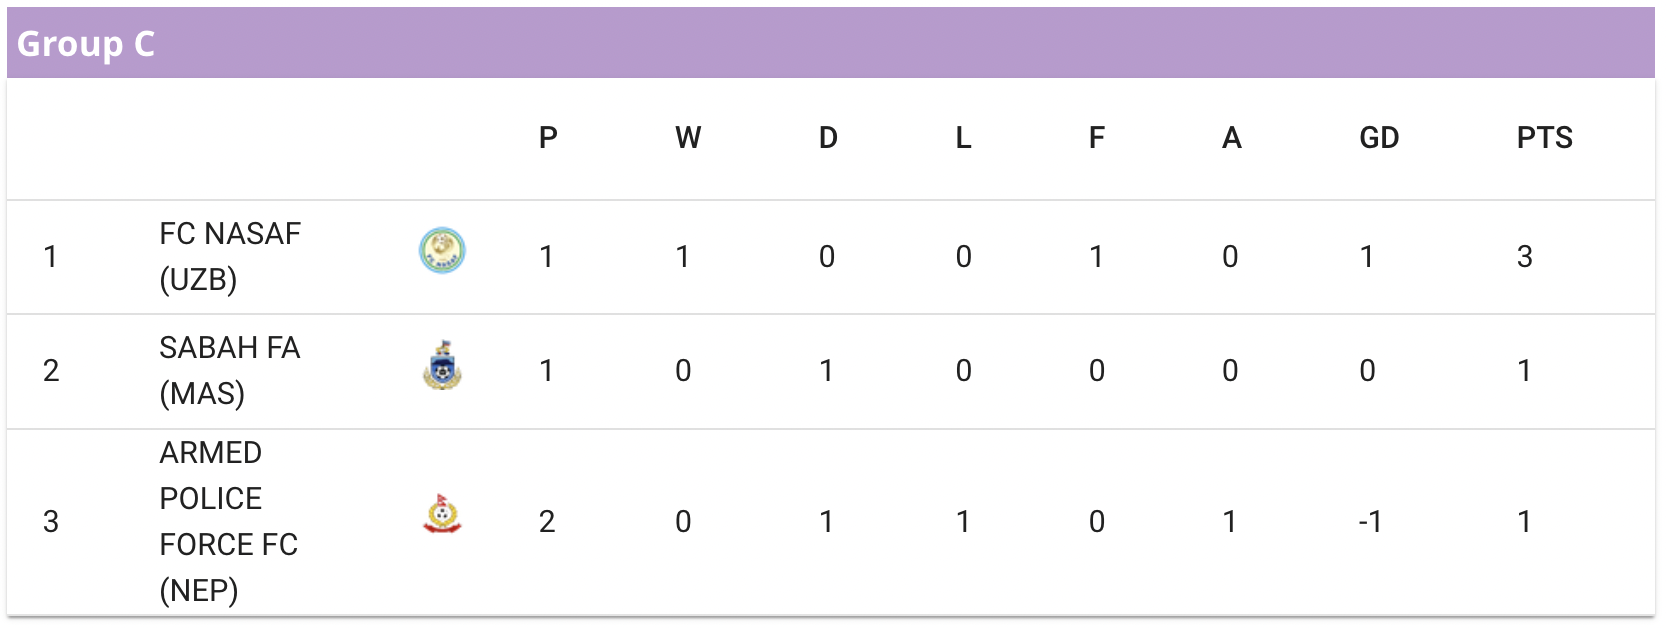Screen dimensions: 1666x628
Task: Click rank number 3 in standings
Action: tap(51, 522)
